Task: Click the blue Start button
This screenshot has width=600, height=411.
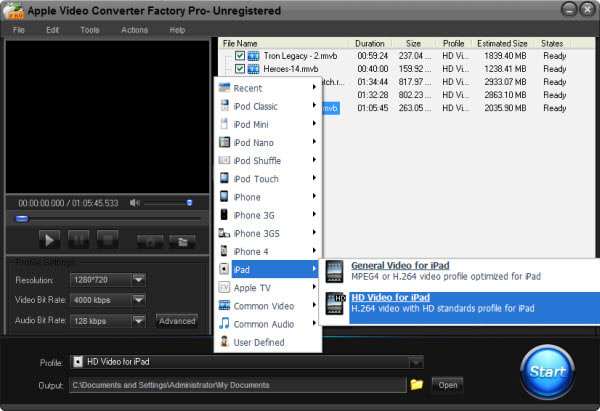Action: (548, 372)
